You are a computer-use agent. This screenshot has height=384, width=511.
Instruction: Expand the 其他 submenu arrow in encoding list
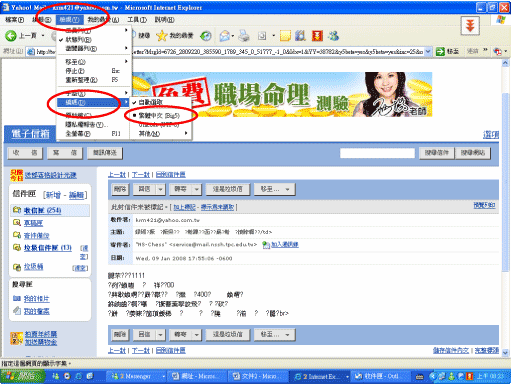point(186,133)
